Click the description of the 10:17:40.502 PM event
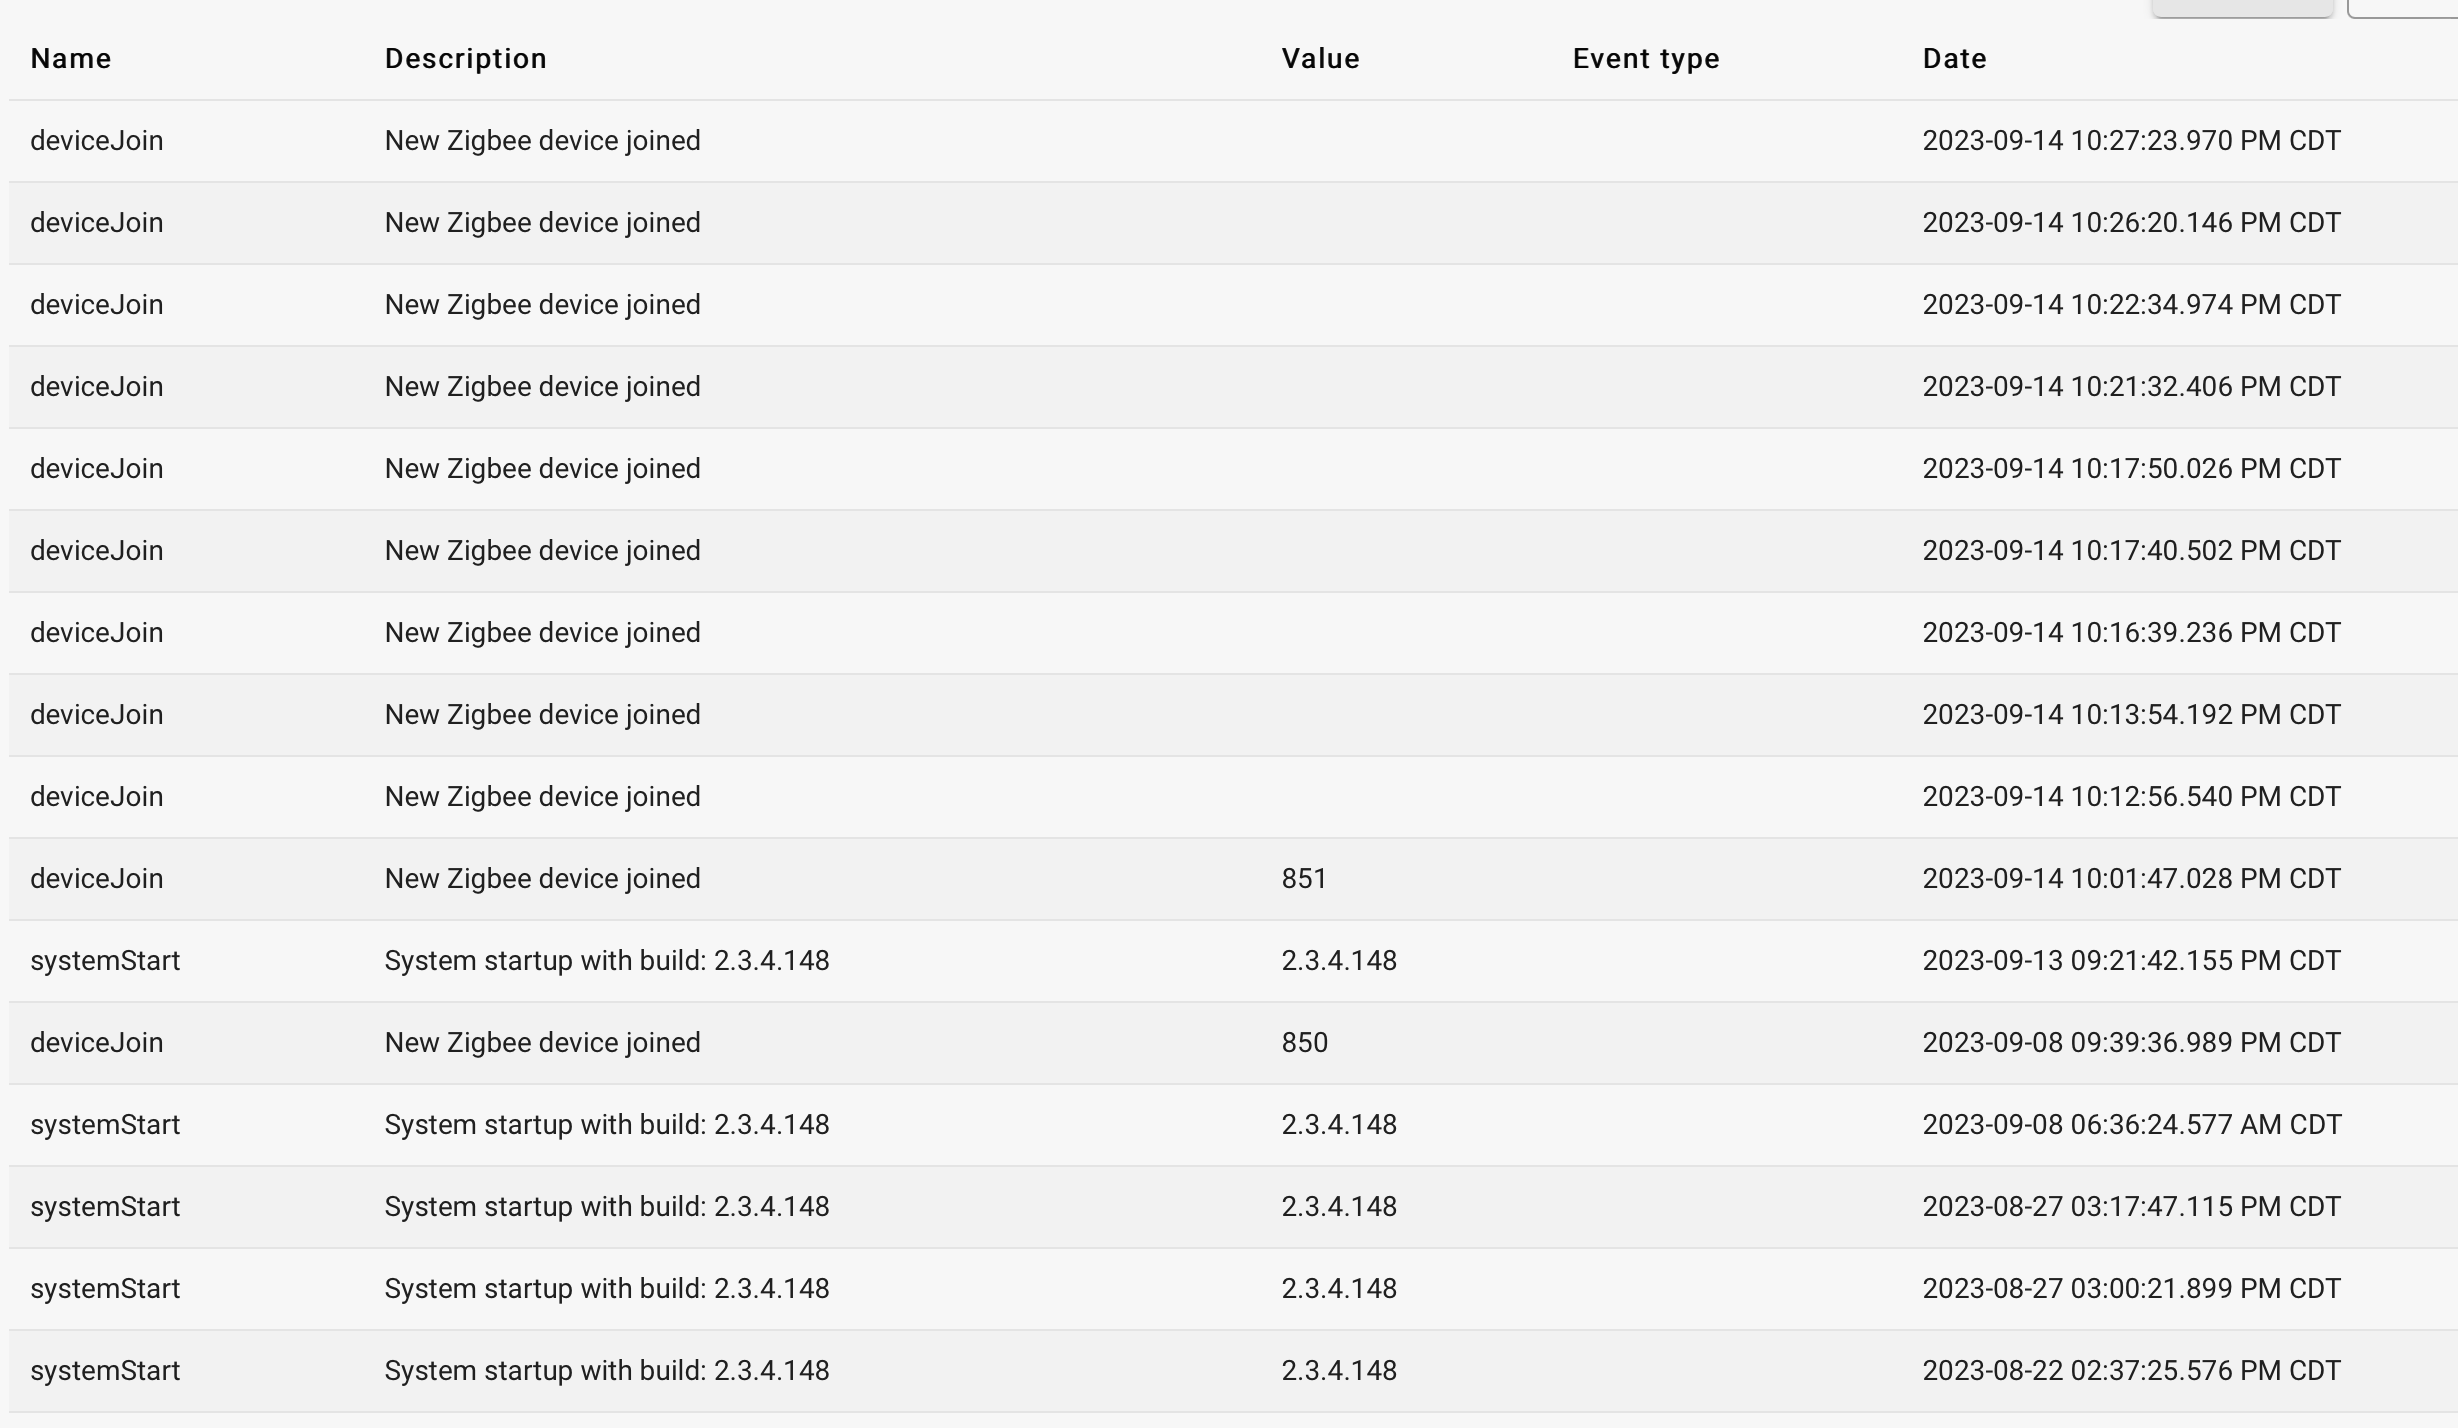The width and height of the screenshot is (2458, 1428). coord(542,551)
